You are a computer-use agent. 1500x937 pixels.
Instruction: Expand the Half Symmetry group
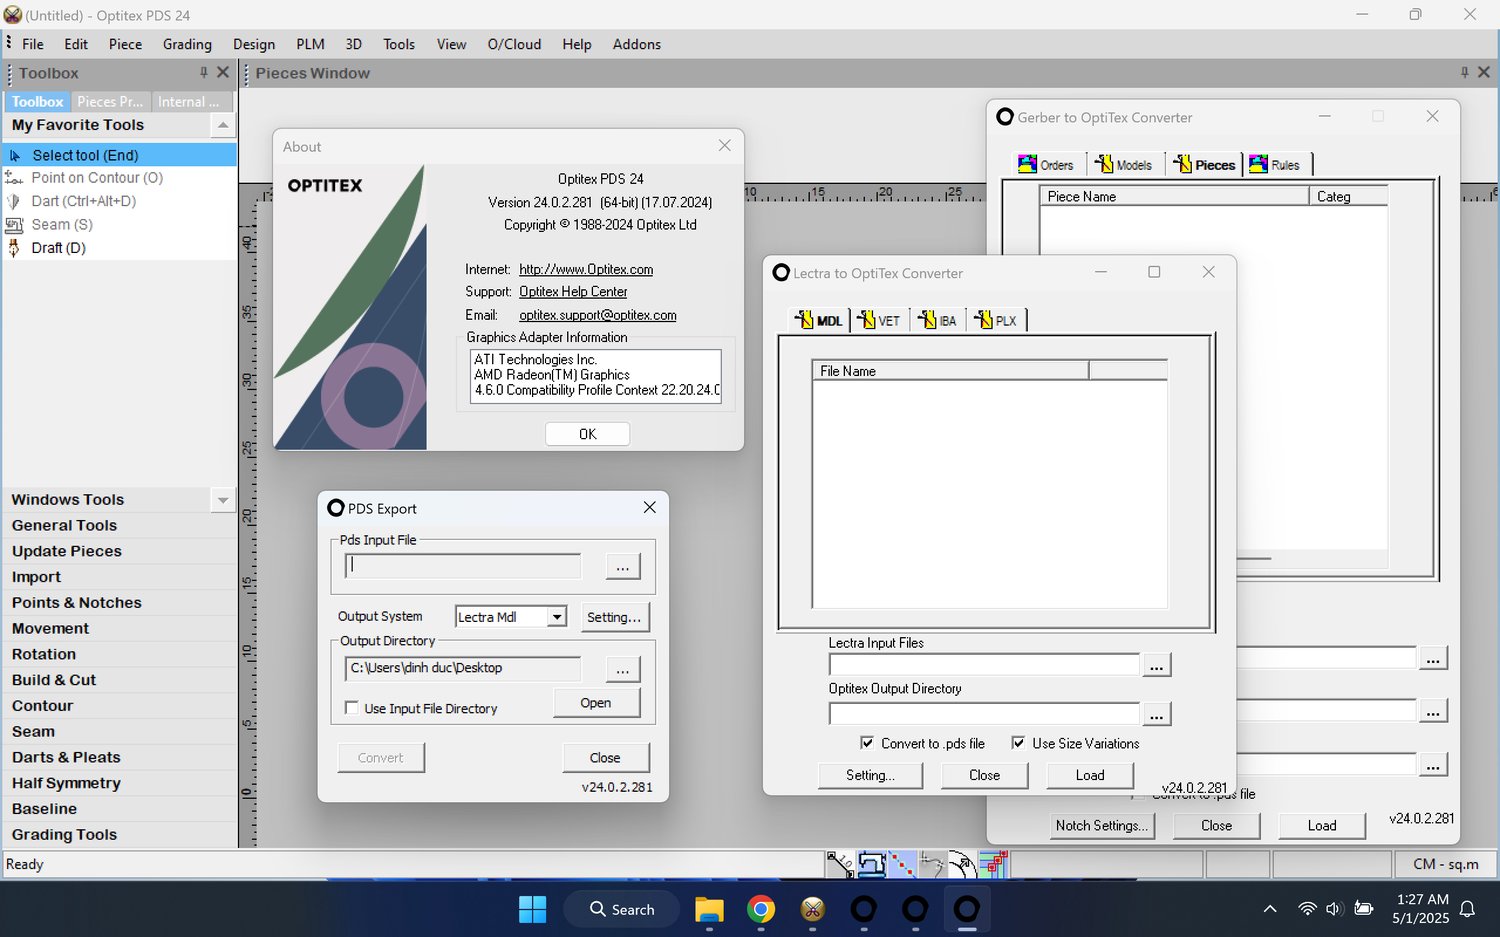click(x=119, y=783)
